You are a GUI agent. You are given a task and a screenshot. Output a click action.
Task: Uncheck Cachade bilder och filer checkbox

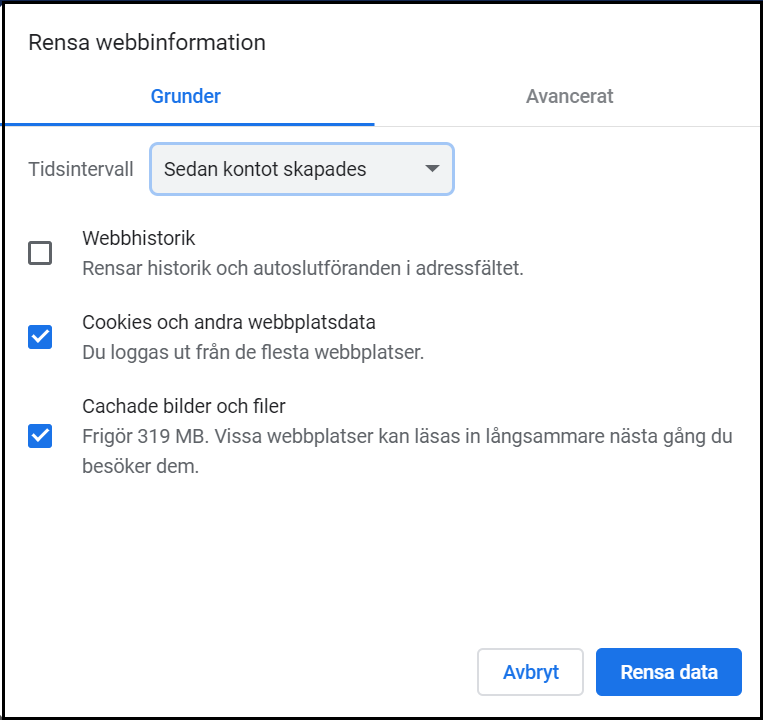pos(40,436)
